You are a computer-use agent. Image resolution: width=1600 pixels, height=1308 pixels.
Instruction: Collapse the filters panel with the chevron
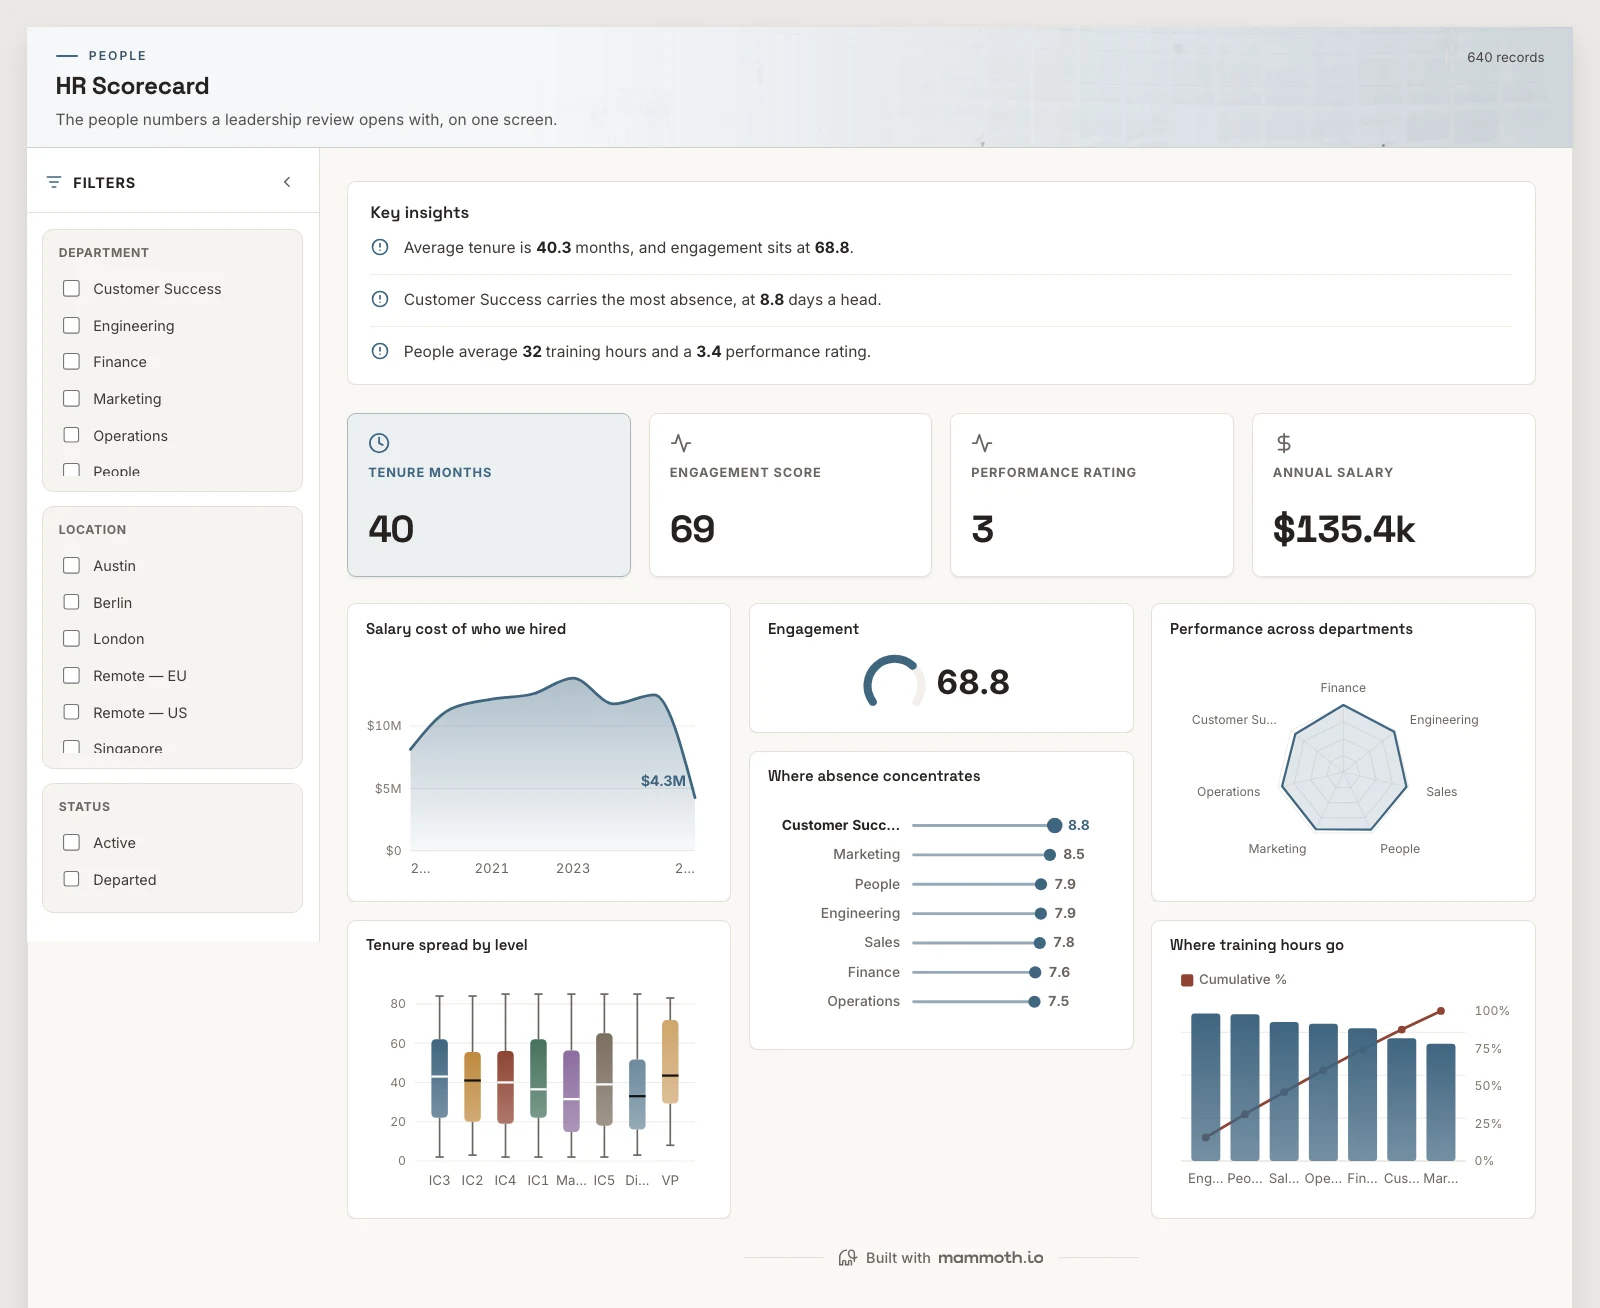click(x=287, y=182)
